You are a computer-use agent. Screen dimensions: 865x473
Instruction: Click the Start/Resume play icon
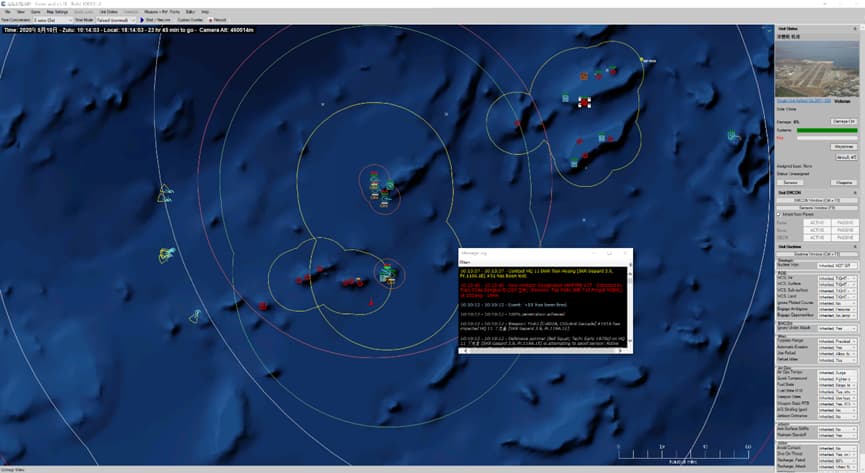click(142, 20)
